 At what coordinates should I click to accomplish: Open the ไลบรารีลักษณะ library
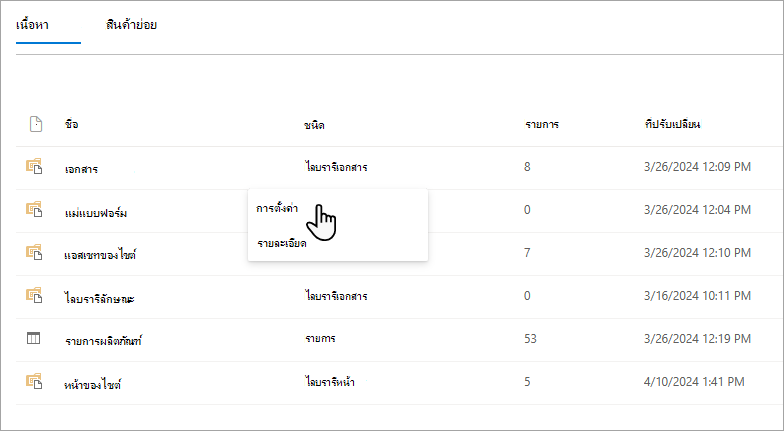point(100,298)
